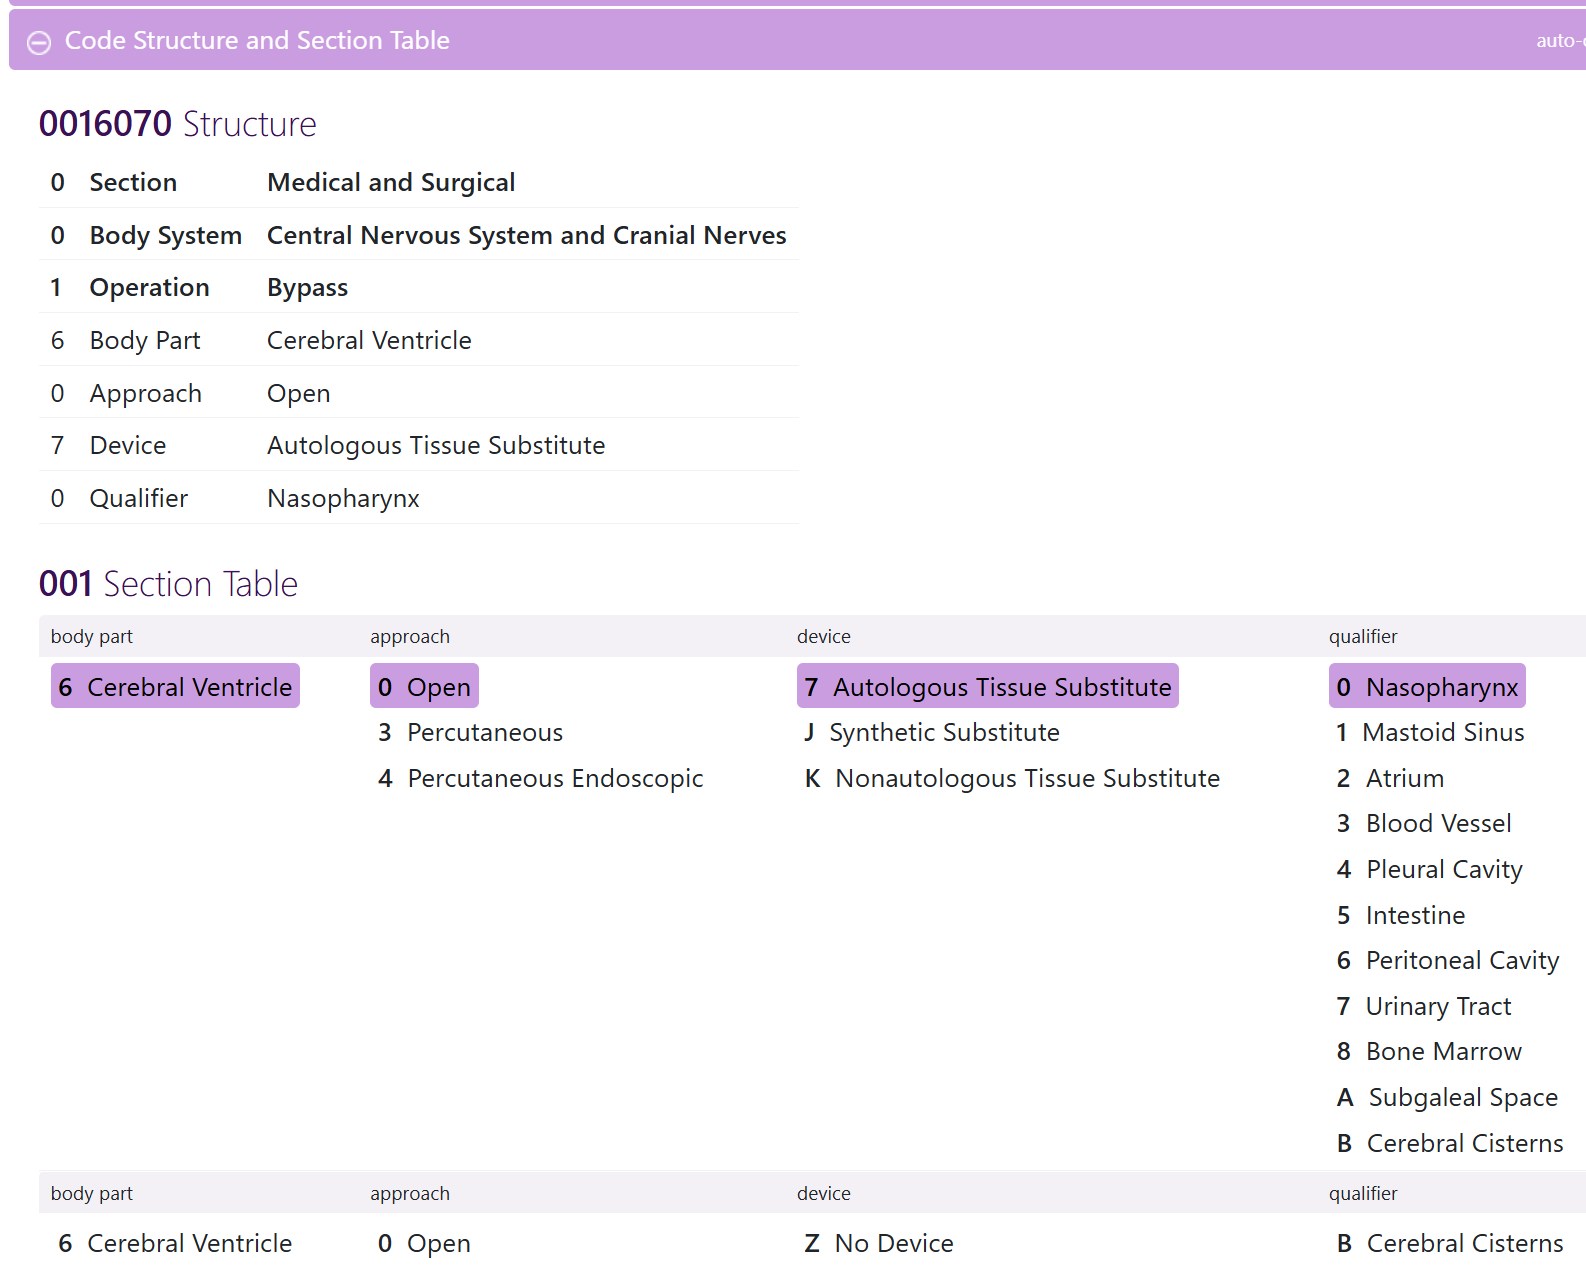Select Bone Marrow qualifier

(1429, 1052)
